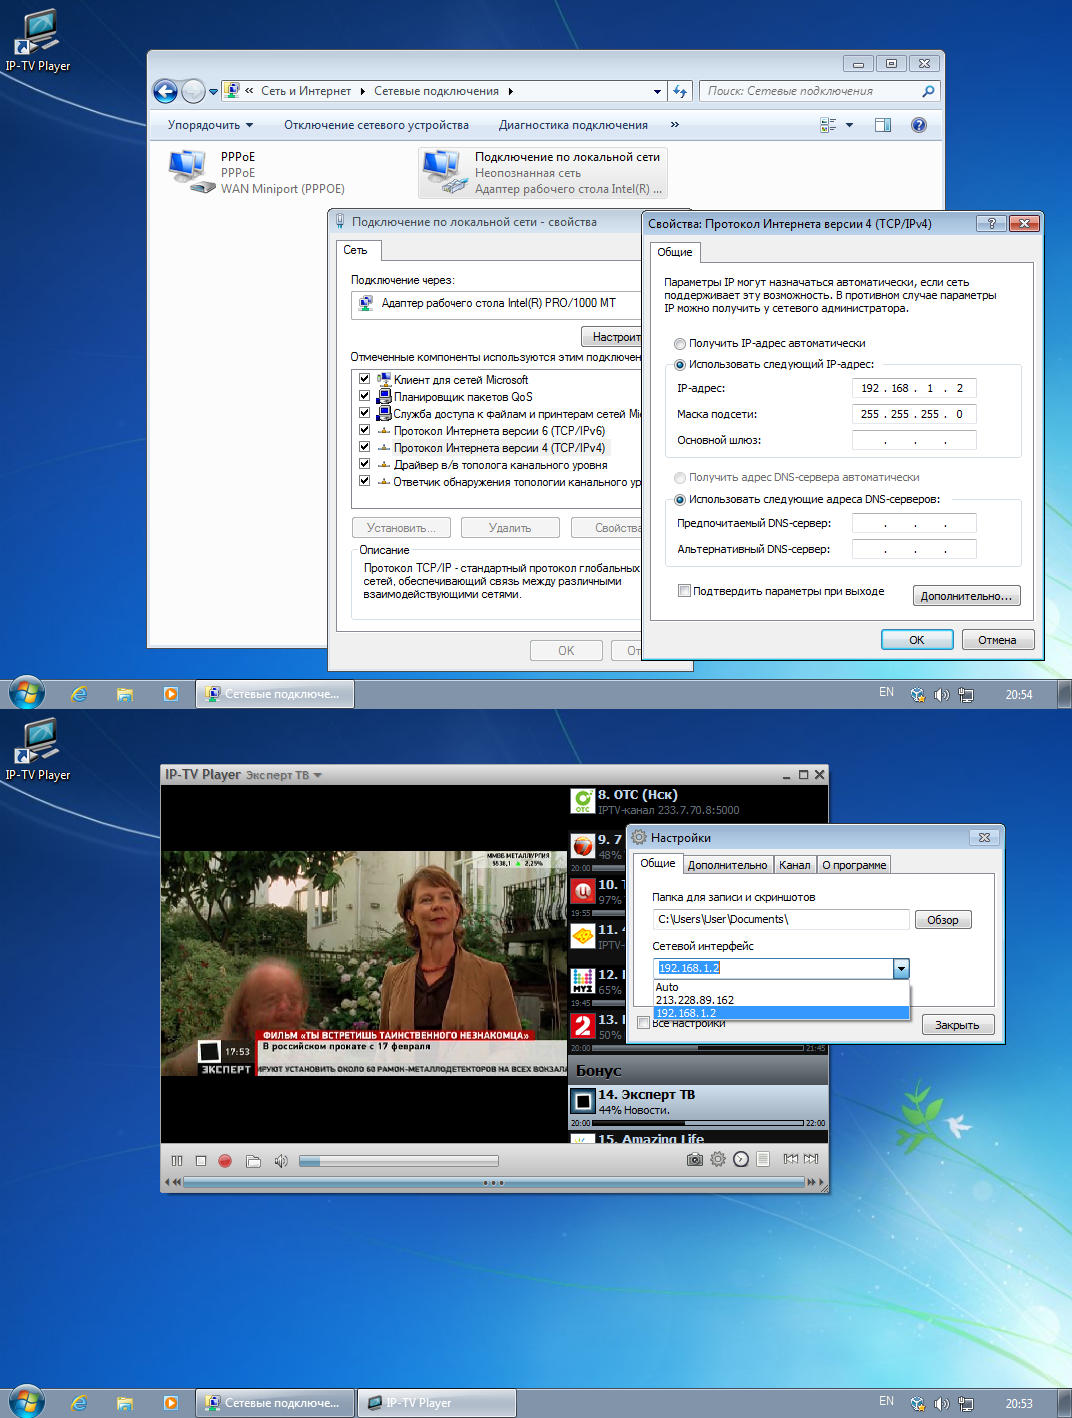
Task: Click the IP-адрес field showing 192.168.1.2
Action: click(x=914, y=388)
